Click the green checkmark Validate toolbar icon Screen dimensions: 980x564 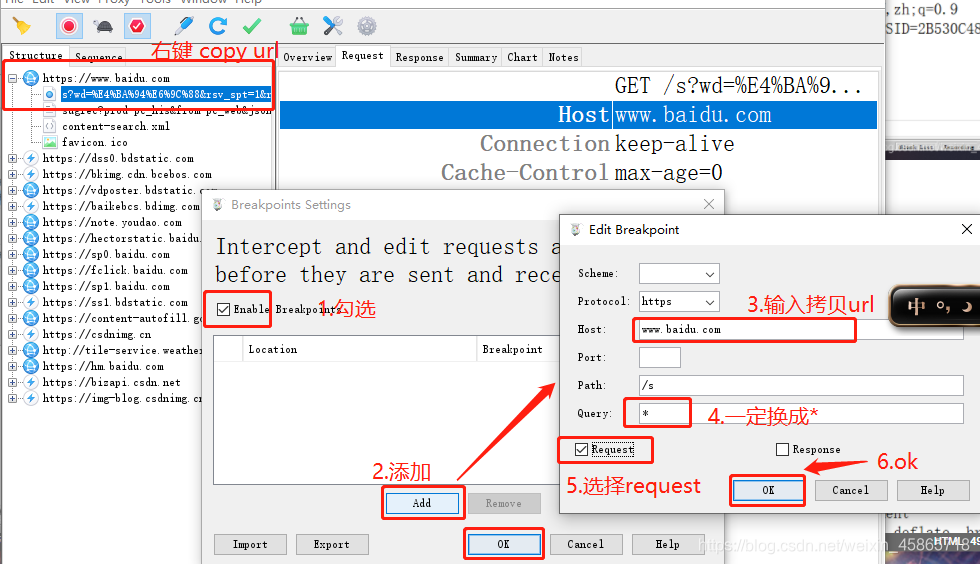(x=252, y=26)
